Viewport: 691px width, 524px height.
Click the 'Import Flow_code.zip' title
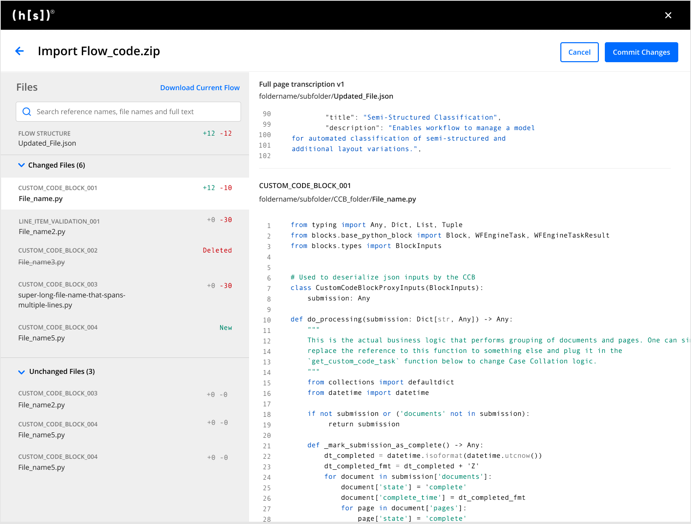[99, 51]
